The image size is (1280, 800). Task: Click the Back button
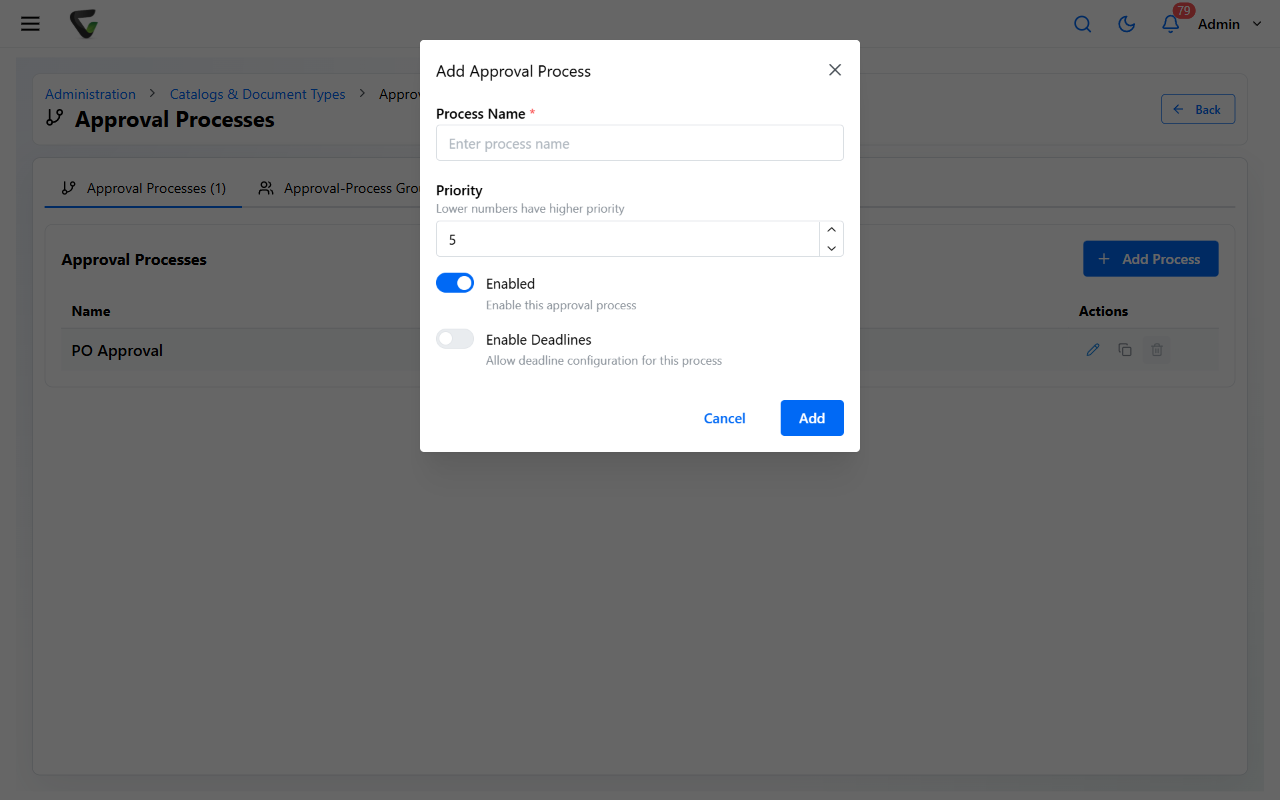1198,109
